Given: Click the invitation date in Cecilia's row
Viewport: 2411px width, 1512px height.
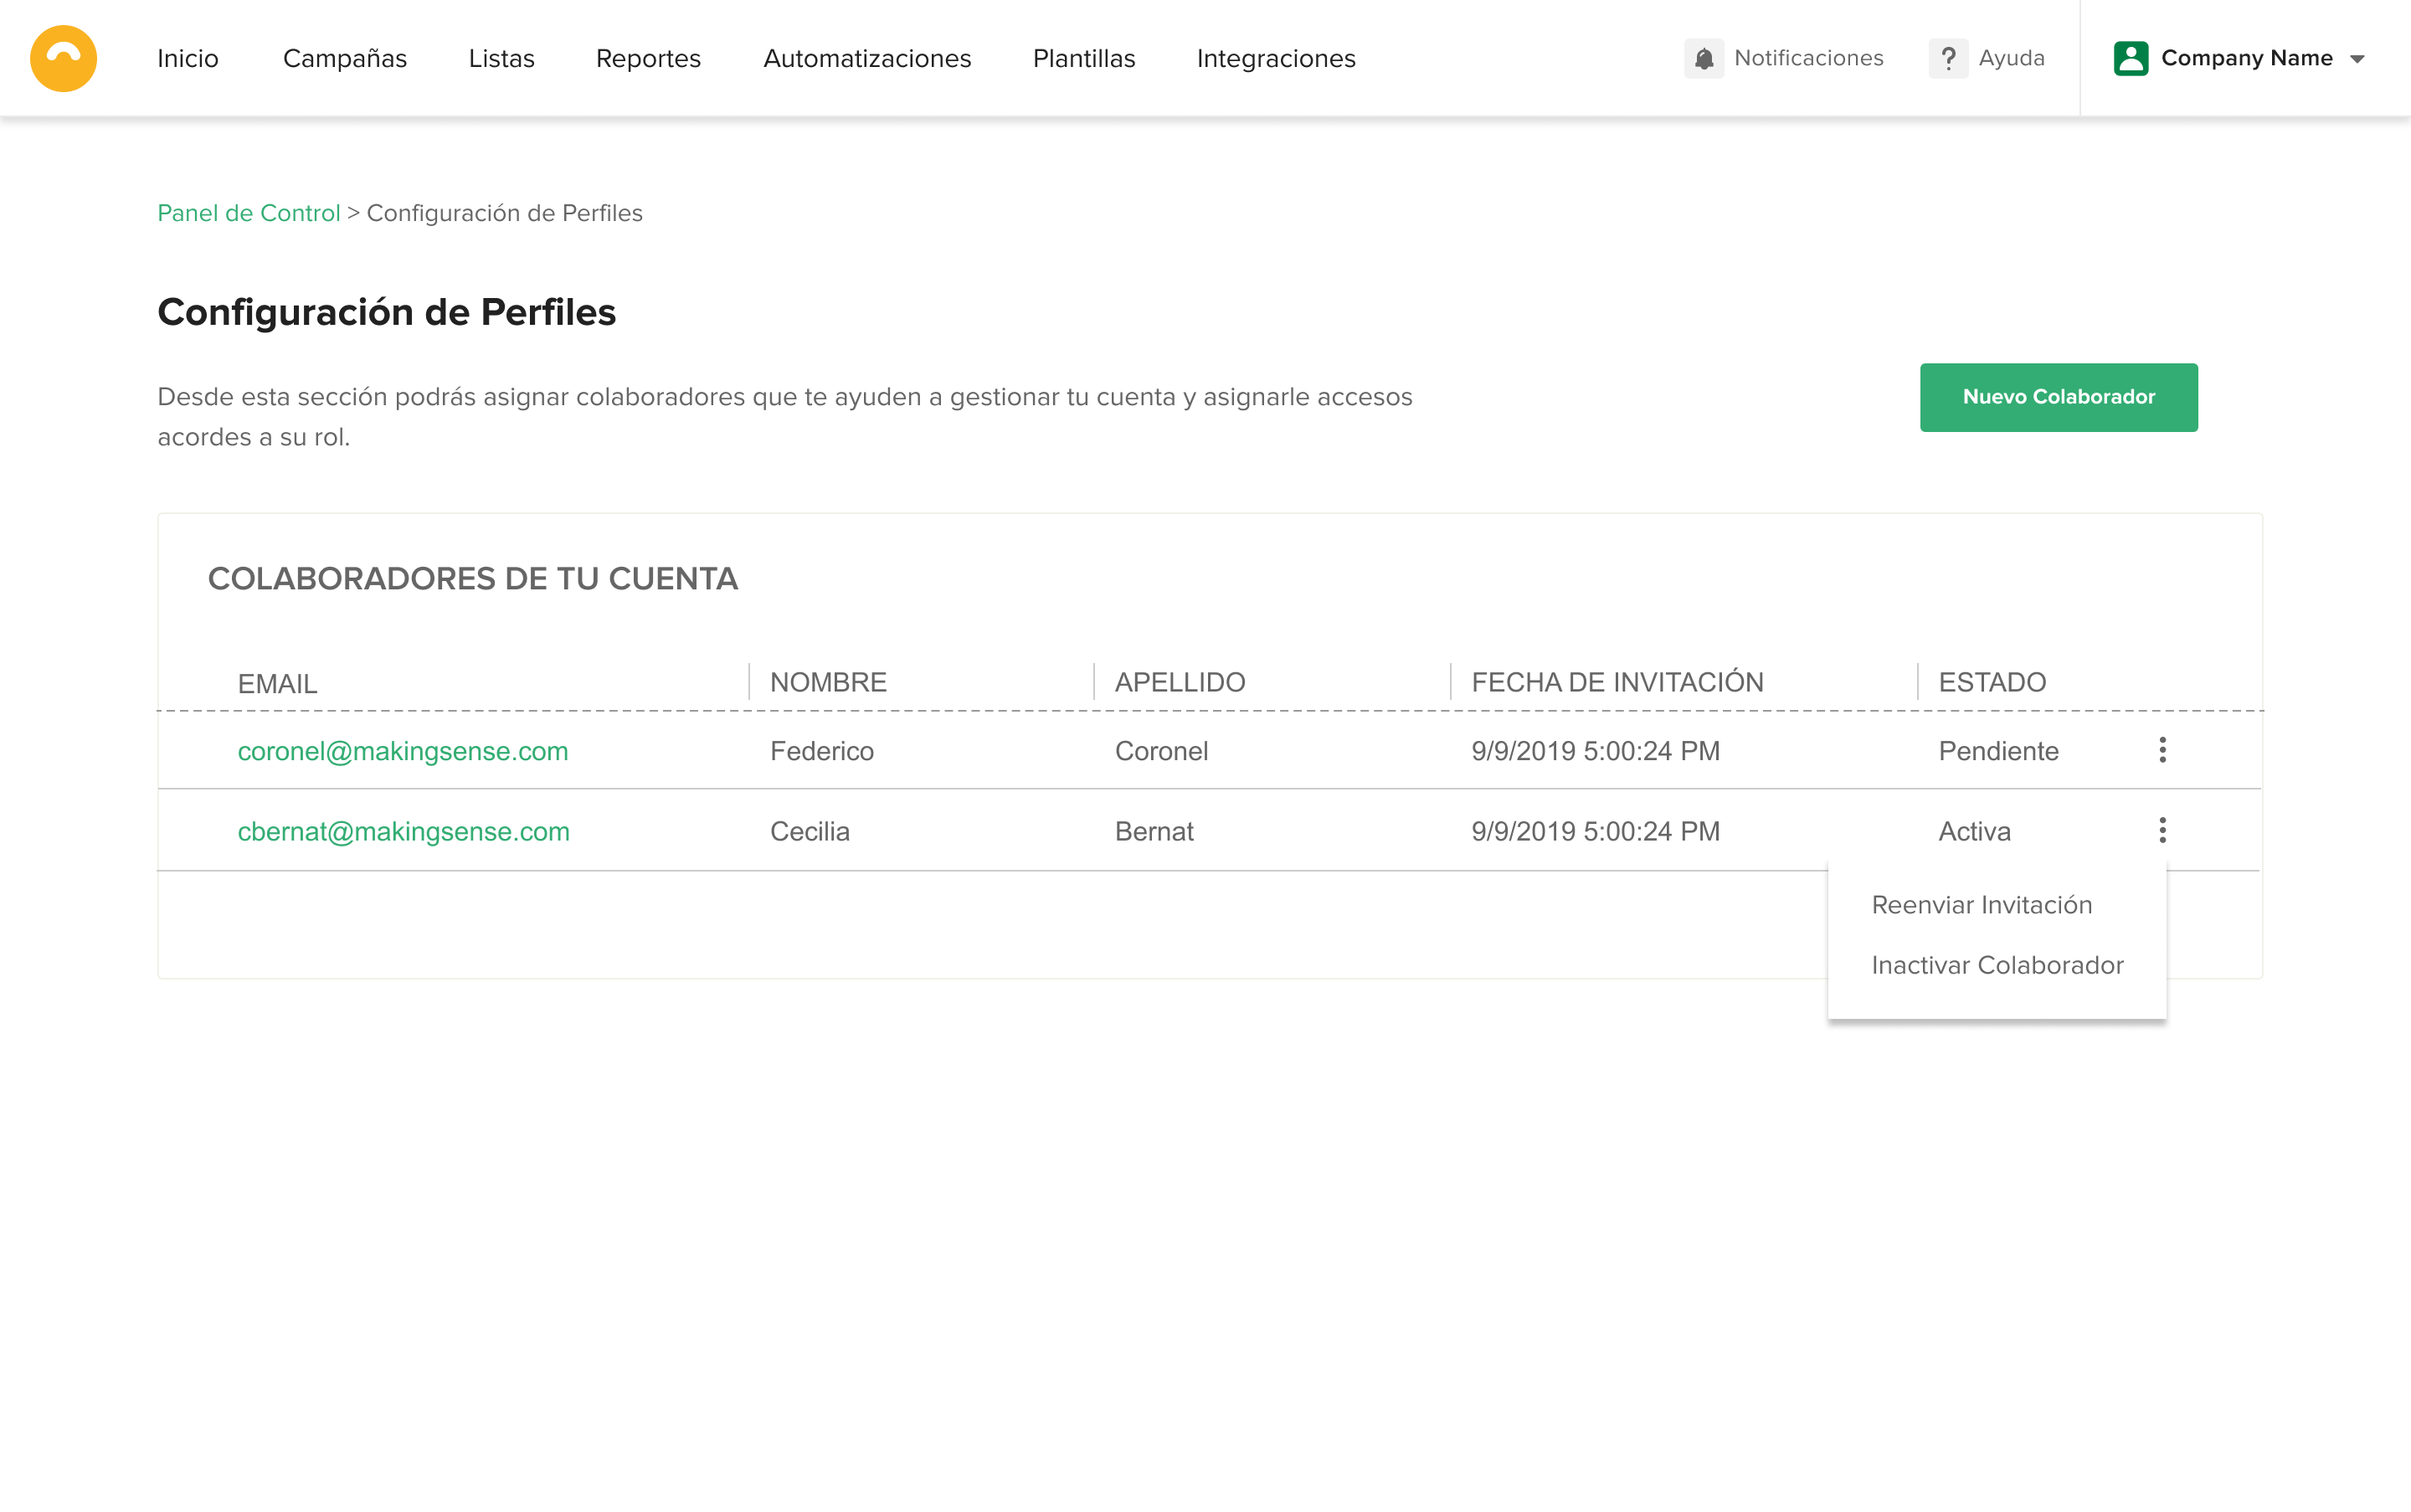Looking at the screenshot, I should click(1595, 831).
